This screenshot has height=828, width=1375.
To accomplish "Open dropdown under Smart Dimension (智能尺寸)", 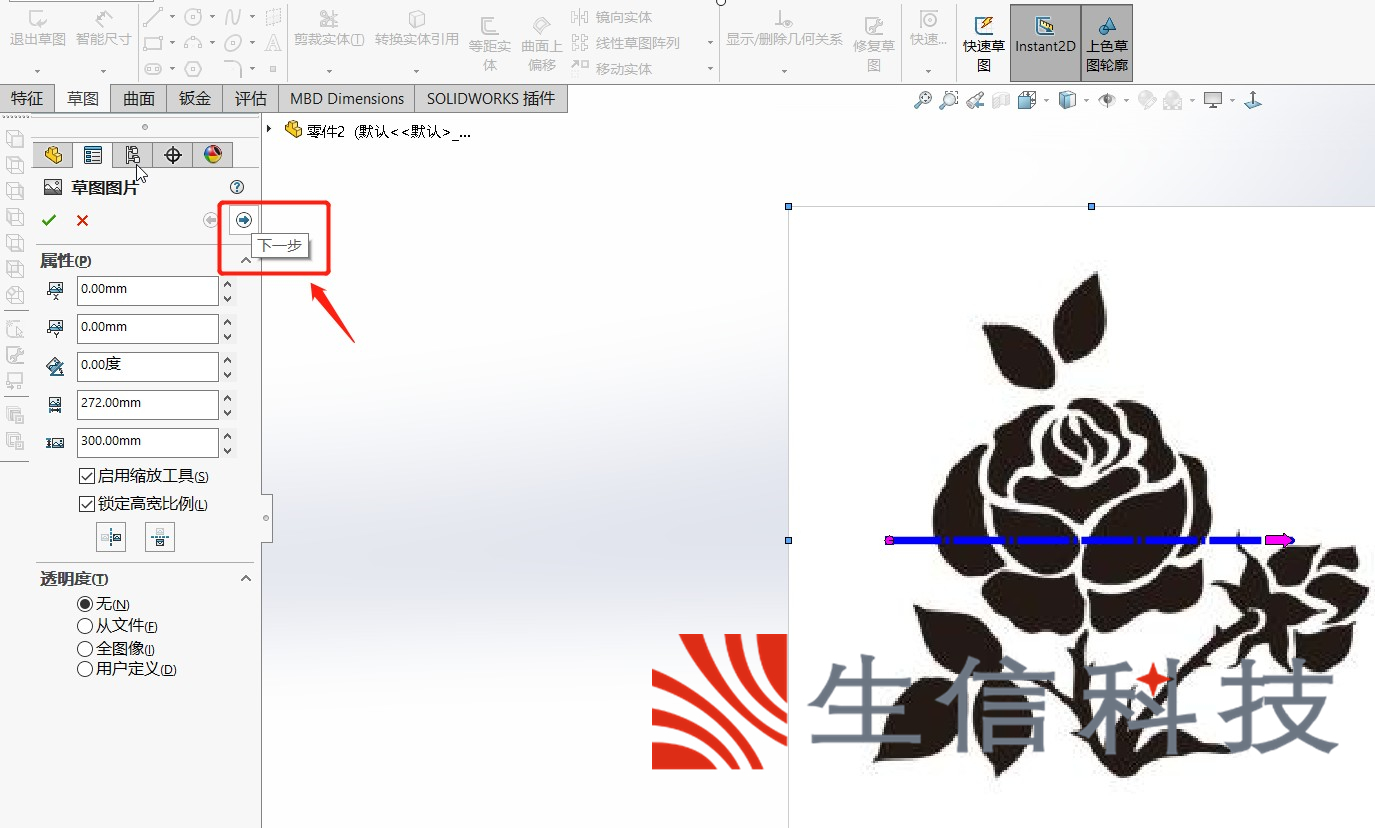I will point(103,71).
